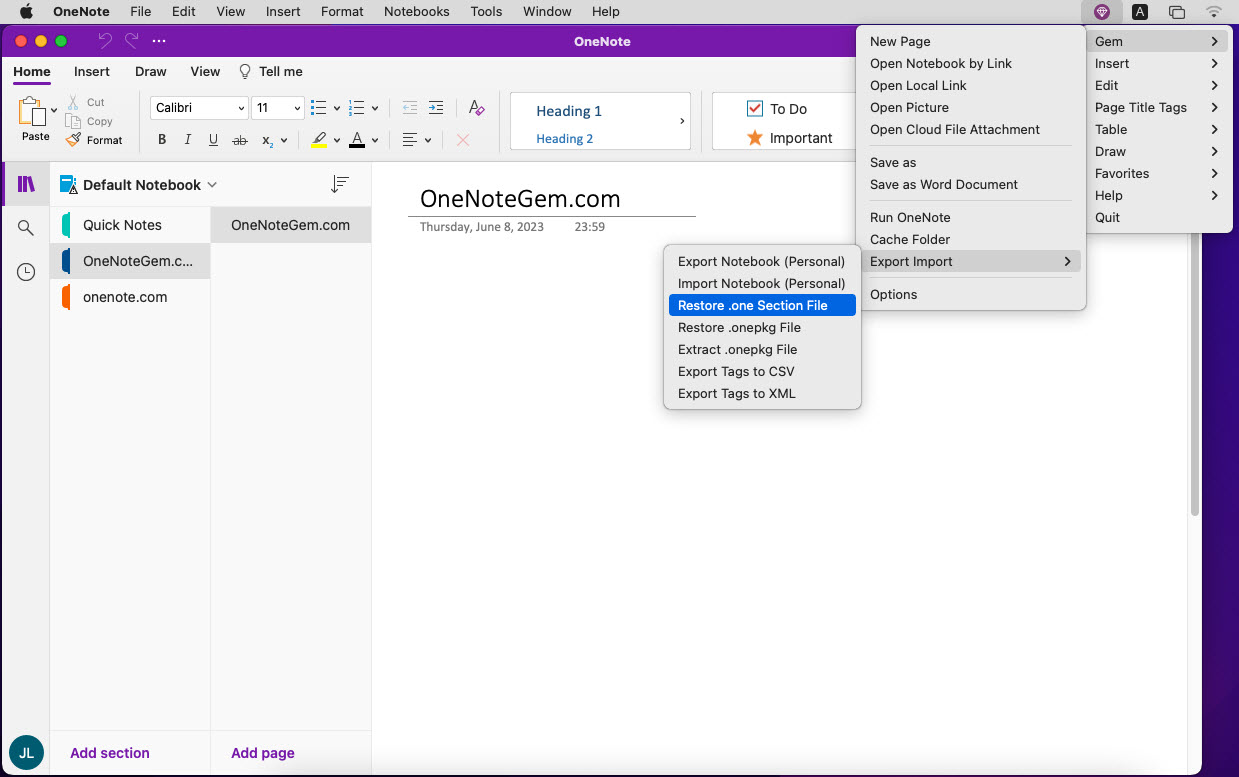
Task: Undo the last action
Action: click(x=105, y=41)
